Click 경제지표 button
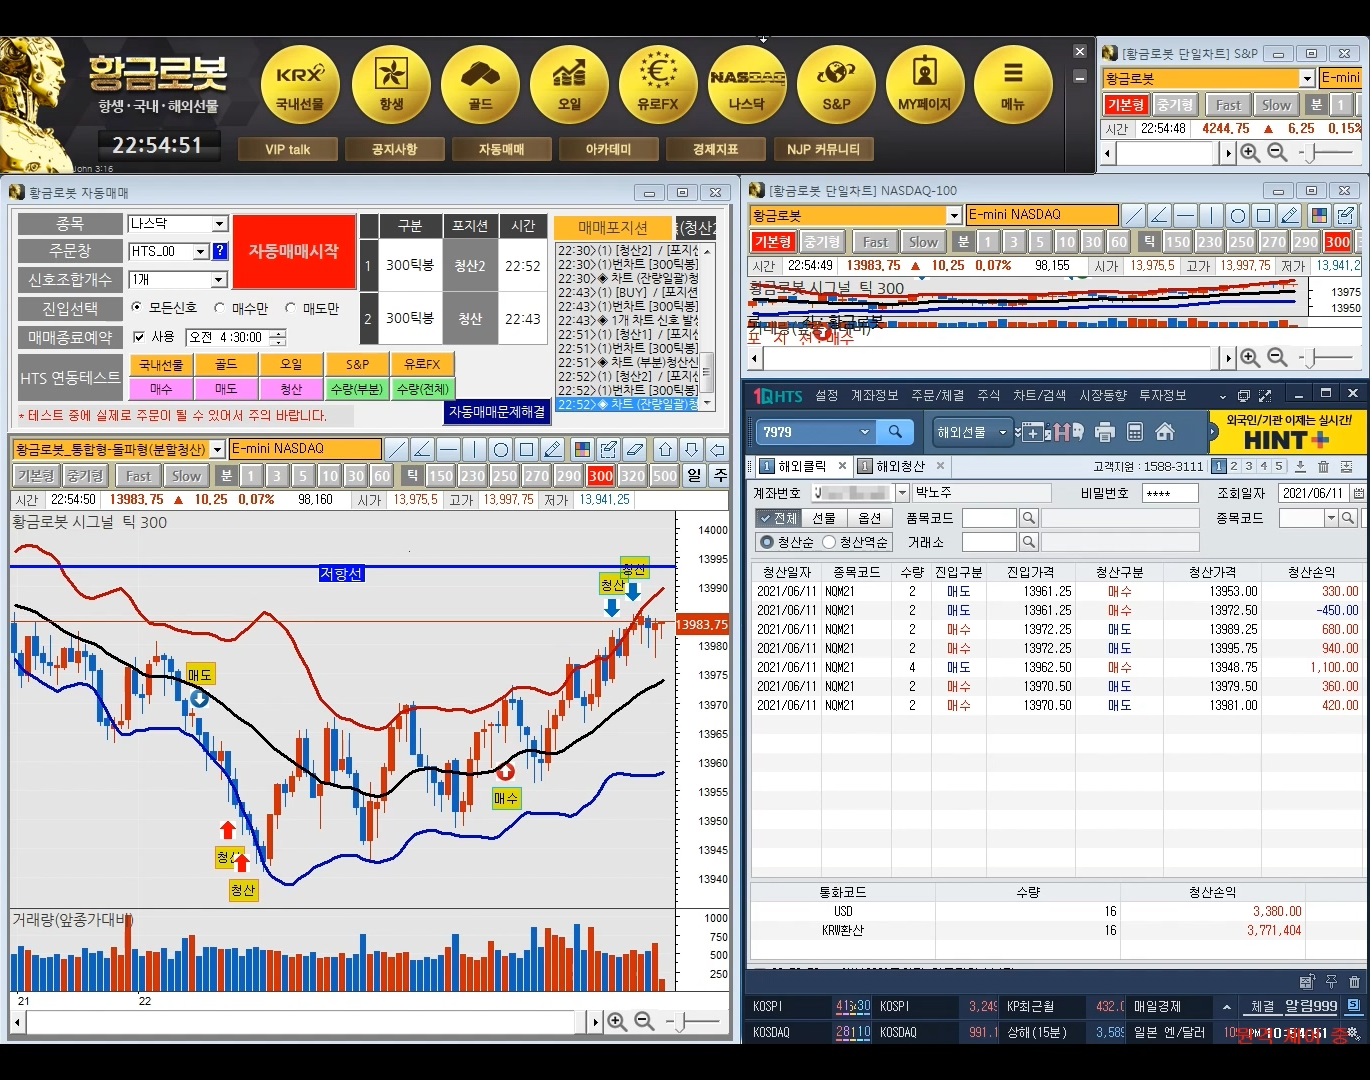Viewport: 1372px width, 1080px height. 715,149
